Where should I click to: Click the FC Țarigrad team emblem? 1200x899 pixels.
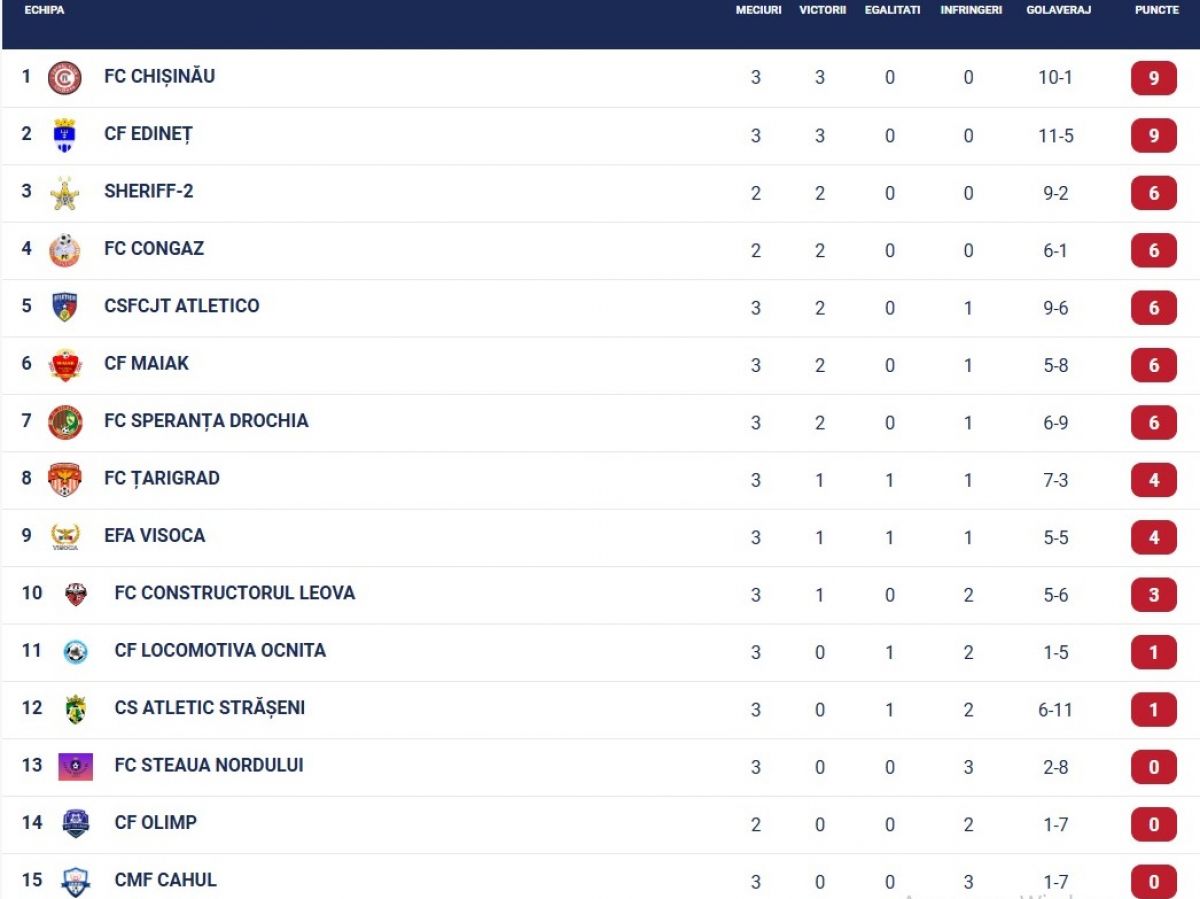65,480
